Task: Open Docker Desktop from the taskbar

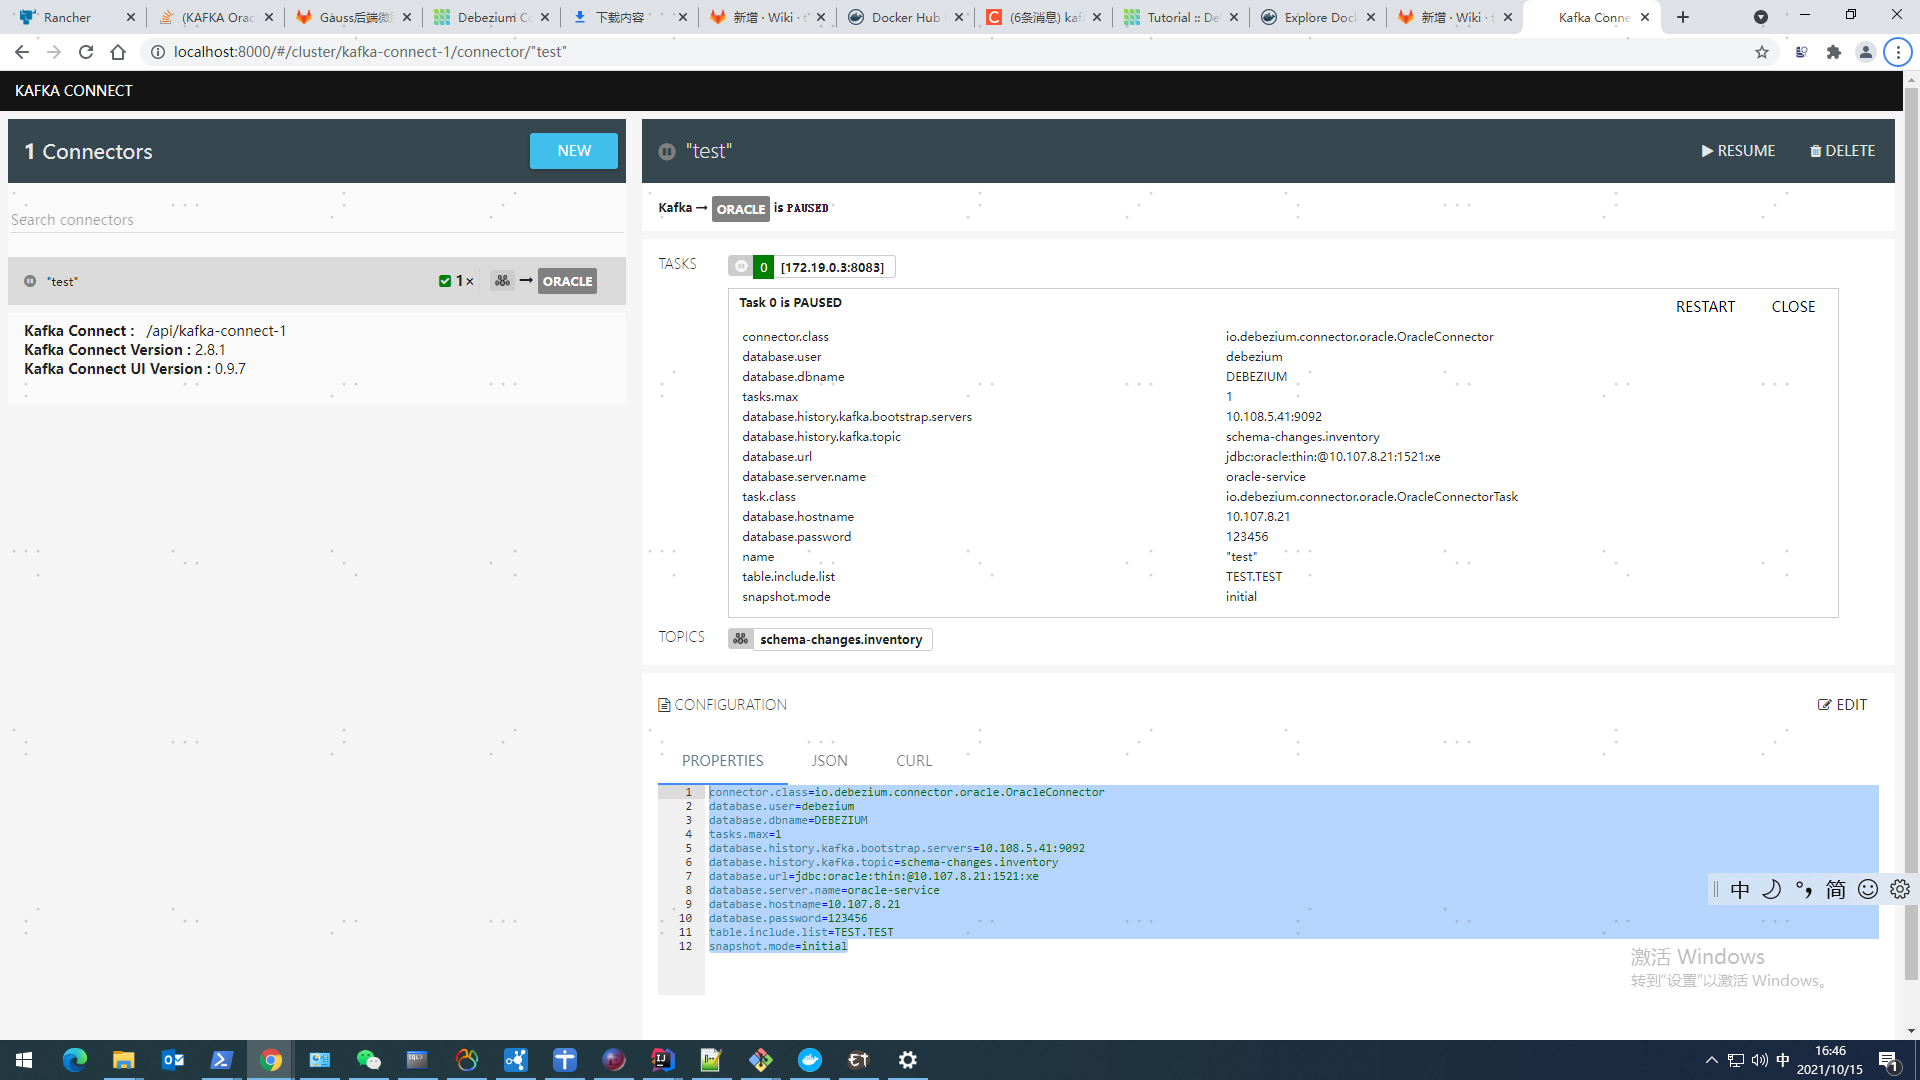Action: (809, 1060)
